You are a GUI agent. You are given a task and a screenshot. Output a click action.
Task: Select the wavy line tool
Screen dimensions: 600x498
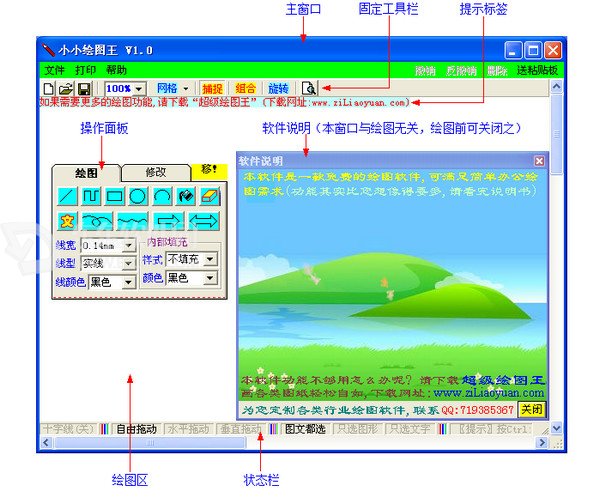132,221
